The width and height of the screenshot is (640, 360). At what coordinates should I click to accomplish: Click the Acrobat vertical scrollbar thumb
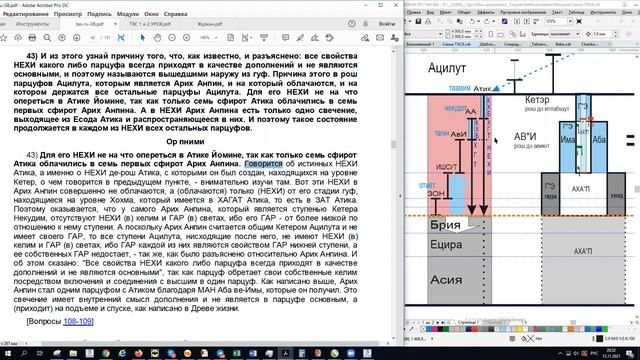(393, 144)
